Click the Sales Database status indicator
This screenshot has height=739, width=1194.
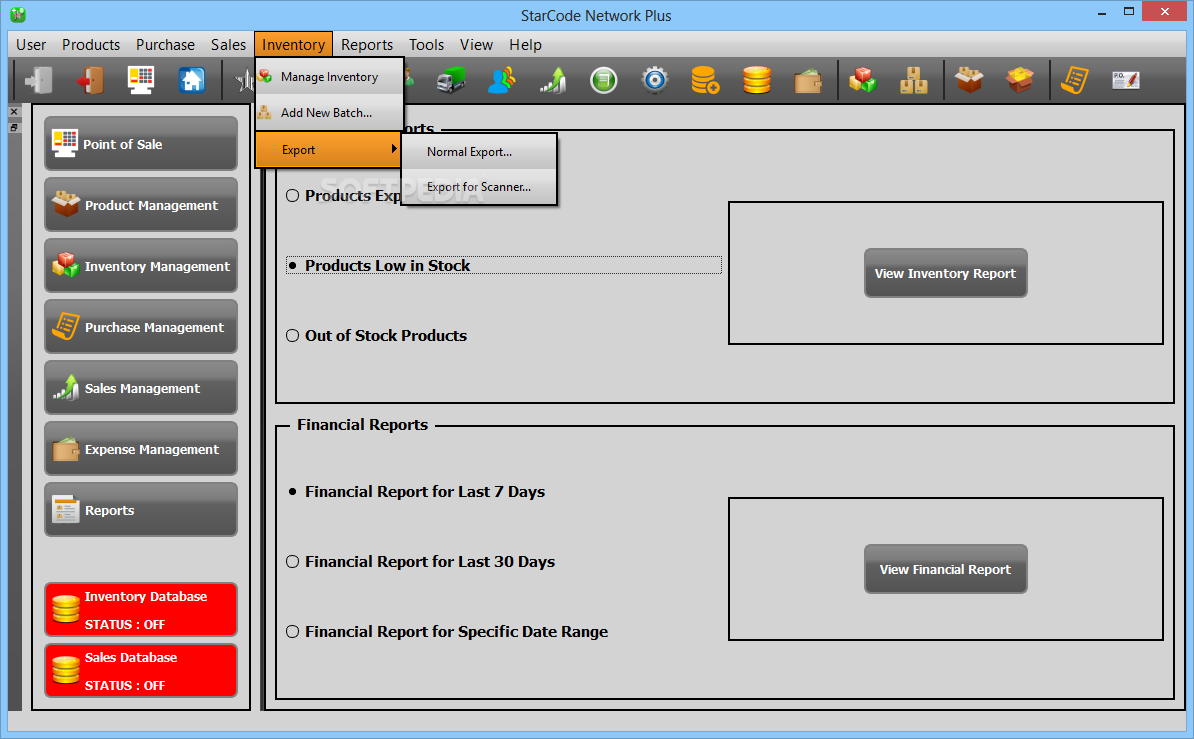(x=141, y=670)
